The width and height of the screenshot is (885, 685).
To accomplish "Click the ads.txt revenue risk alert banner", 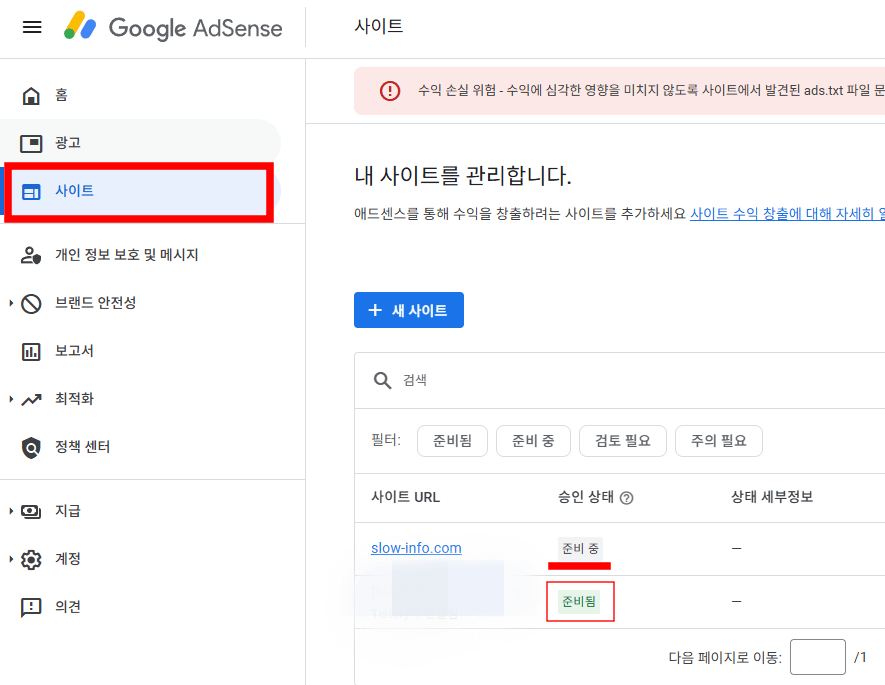I will pos(619,91).
